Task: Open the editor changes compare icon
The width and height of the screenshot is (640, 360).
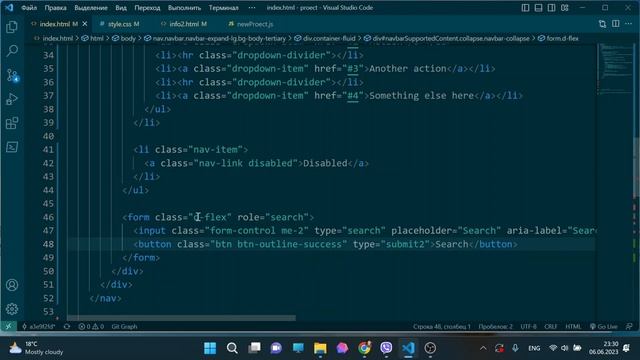Action: [602, 24]
